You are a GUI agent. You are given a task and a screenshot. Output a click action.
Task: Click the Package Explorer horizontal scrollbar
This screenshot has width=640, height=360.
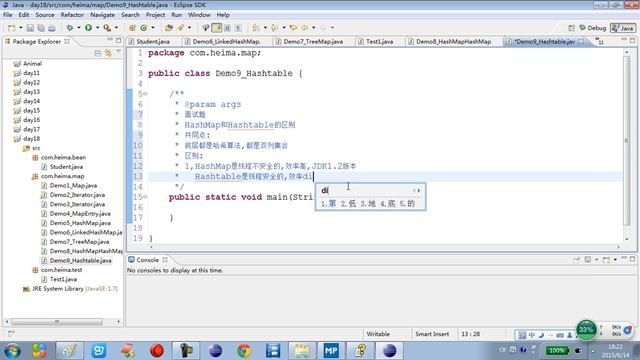point(57,322)
